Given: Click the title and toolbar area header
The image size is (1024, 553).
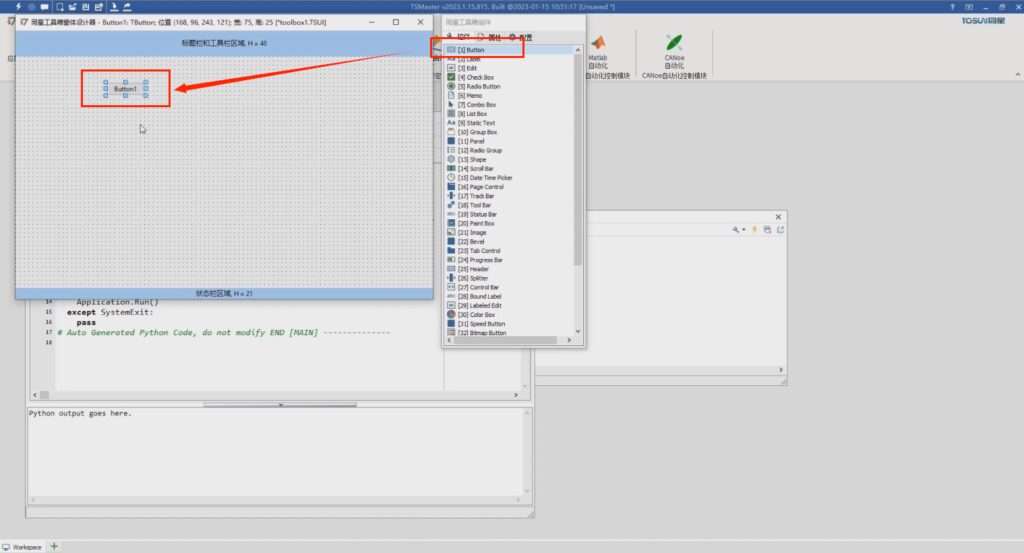Looking at the screenshot, I should tap(223, 43).
